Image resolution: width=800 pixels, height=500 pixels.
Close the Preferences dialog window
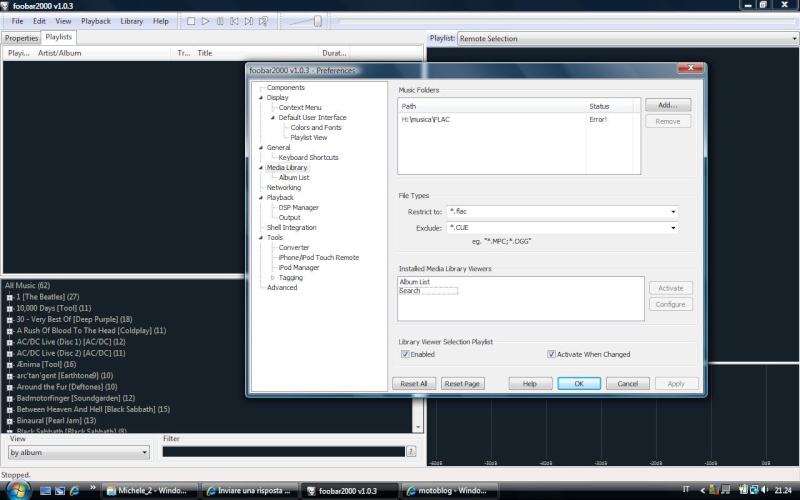pyautogui.click(x=690, y=68)
